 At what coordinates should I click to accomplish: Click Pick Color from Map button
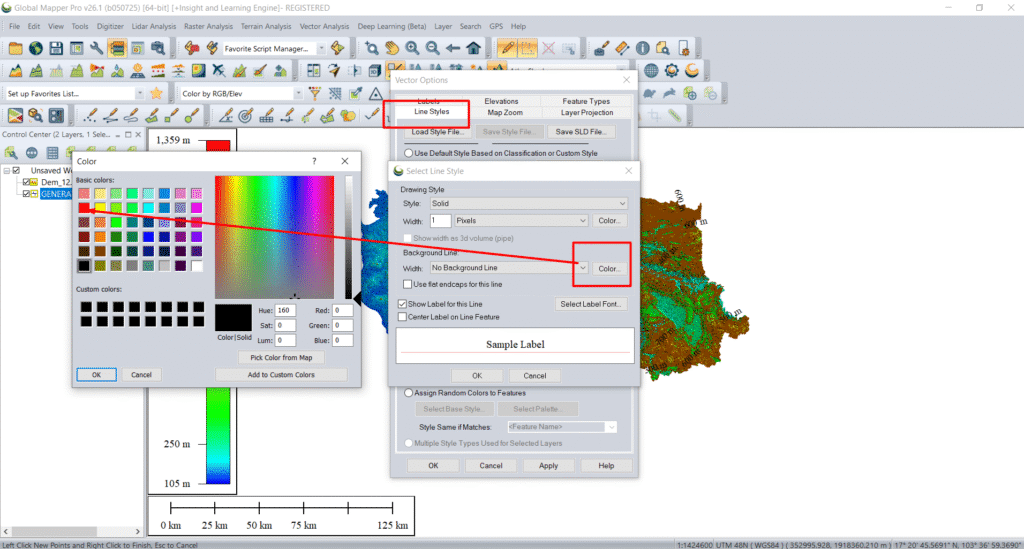click(281, 358)
